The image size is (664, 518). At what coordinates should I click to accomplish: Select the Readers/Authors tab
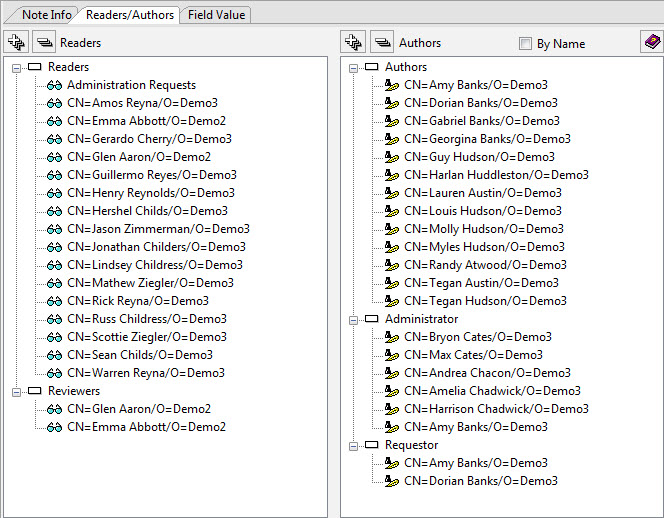click(130, 15)
